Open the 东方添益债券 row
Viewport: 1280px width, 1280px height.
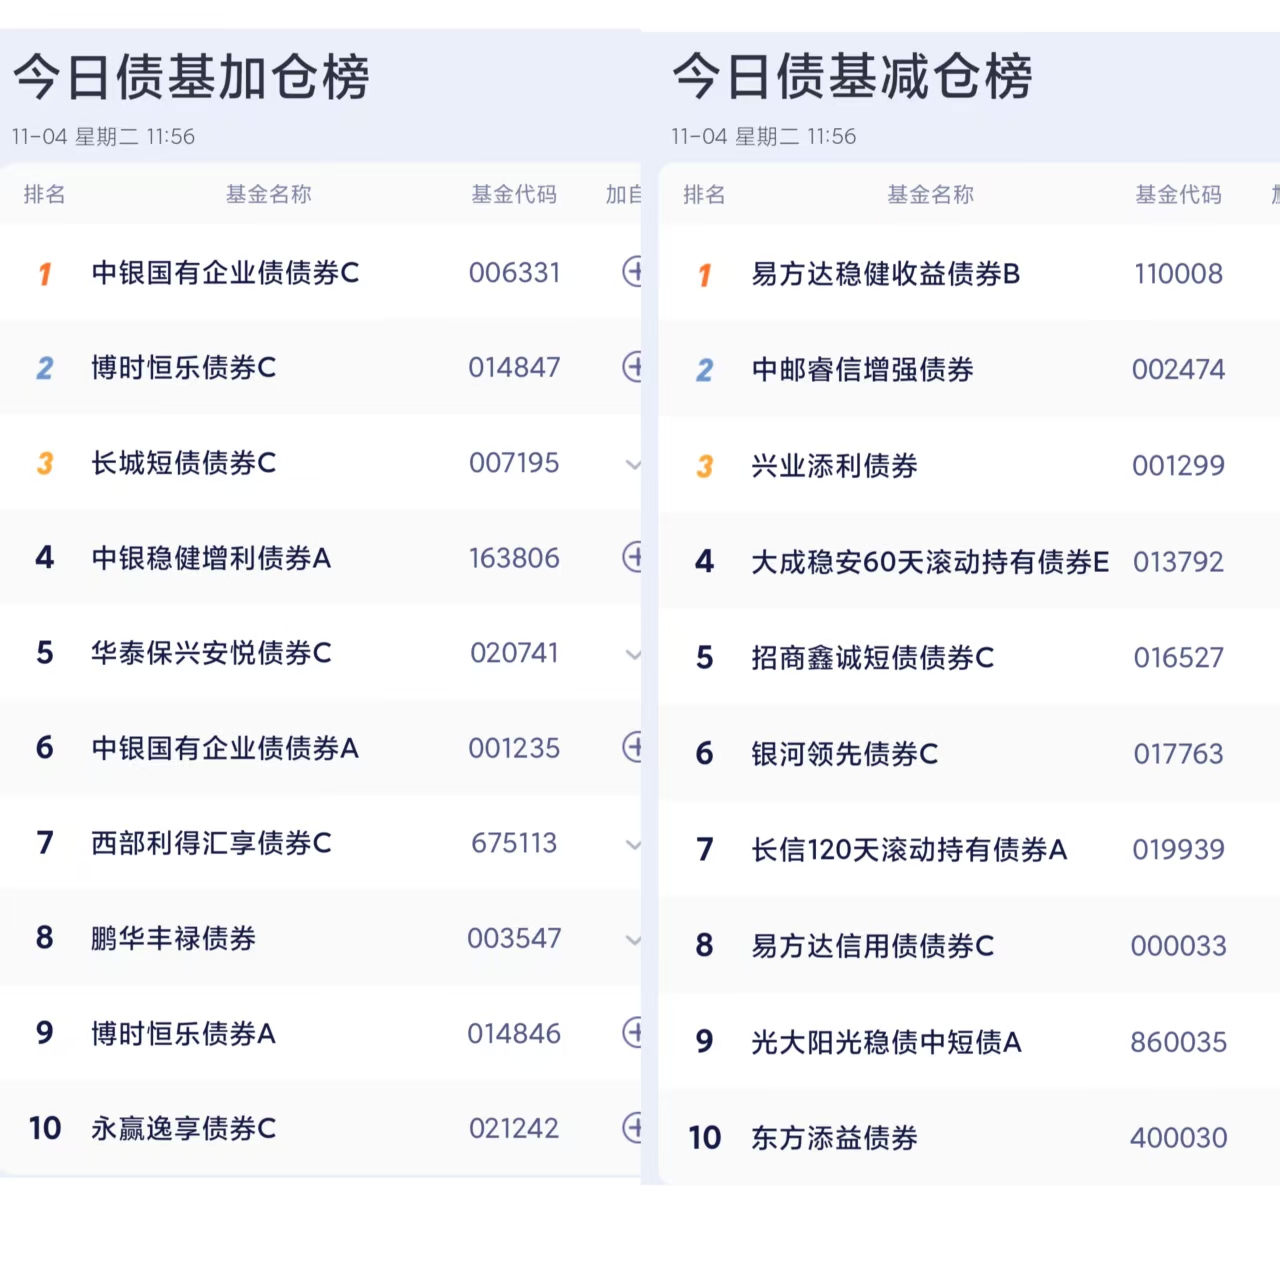(834, 1138)
